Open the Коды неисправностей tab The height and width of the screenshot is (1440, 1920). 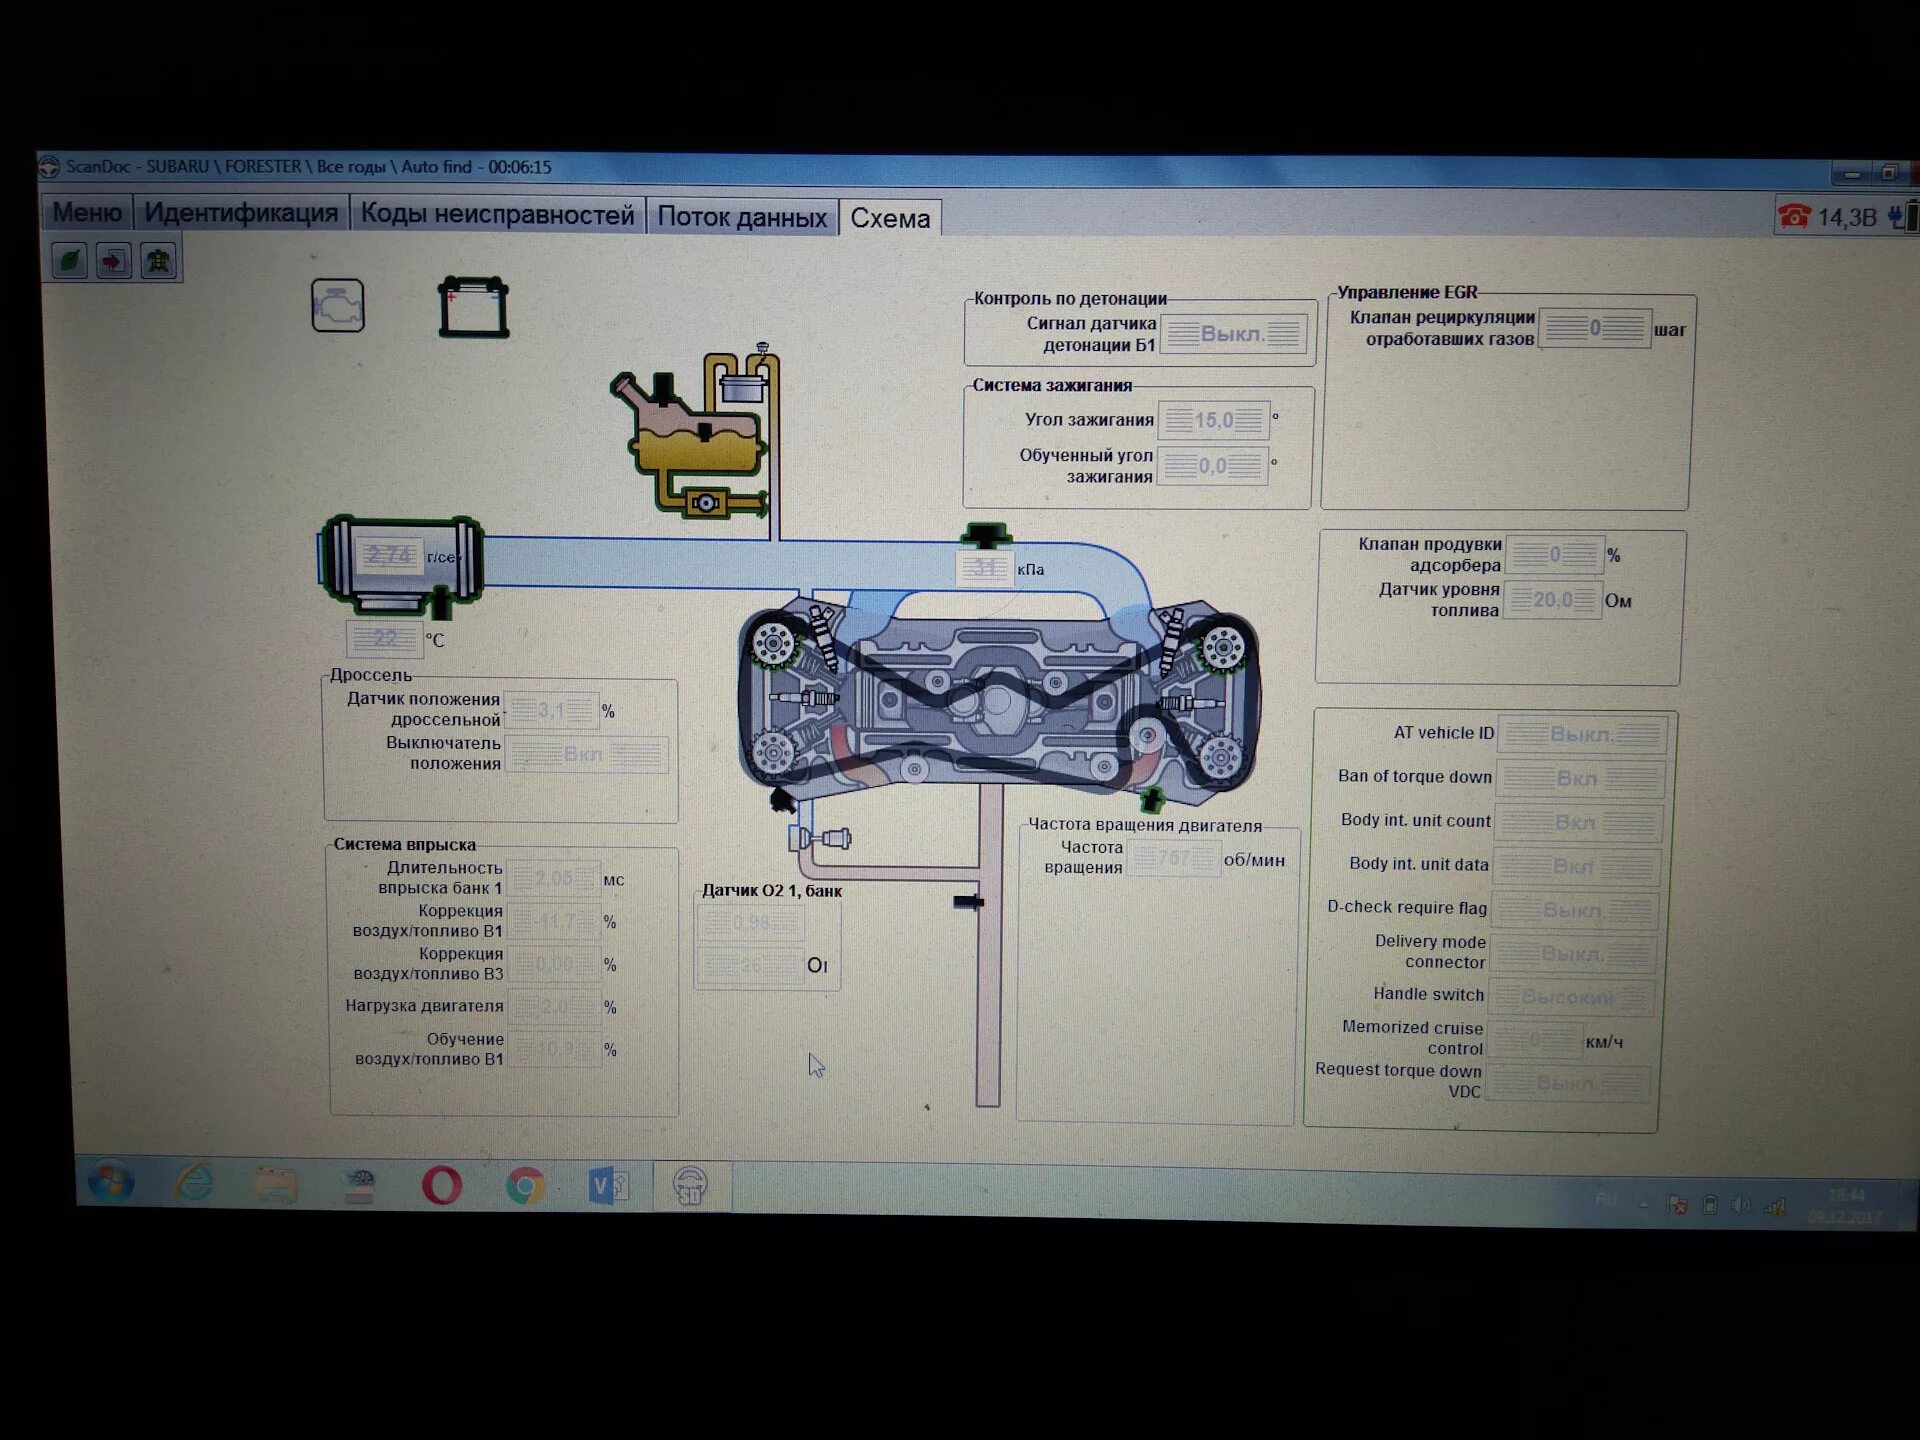497,215
